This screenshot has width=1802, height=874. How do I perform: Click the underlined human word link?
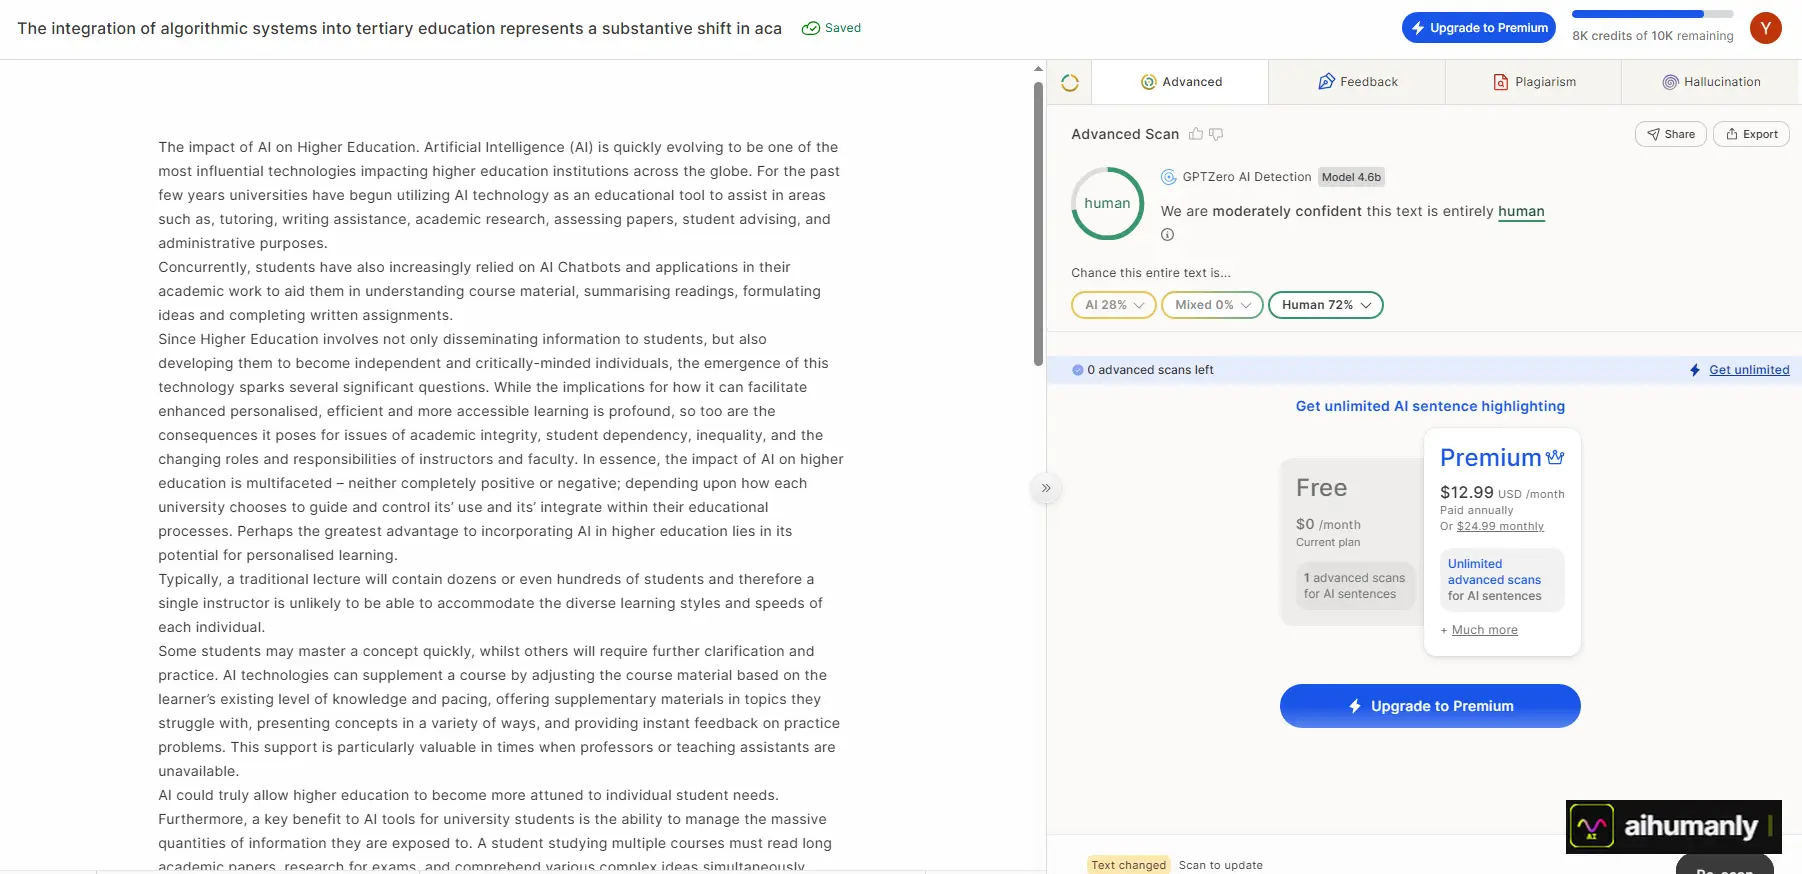click(1521, 211)
